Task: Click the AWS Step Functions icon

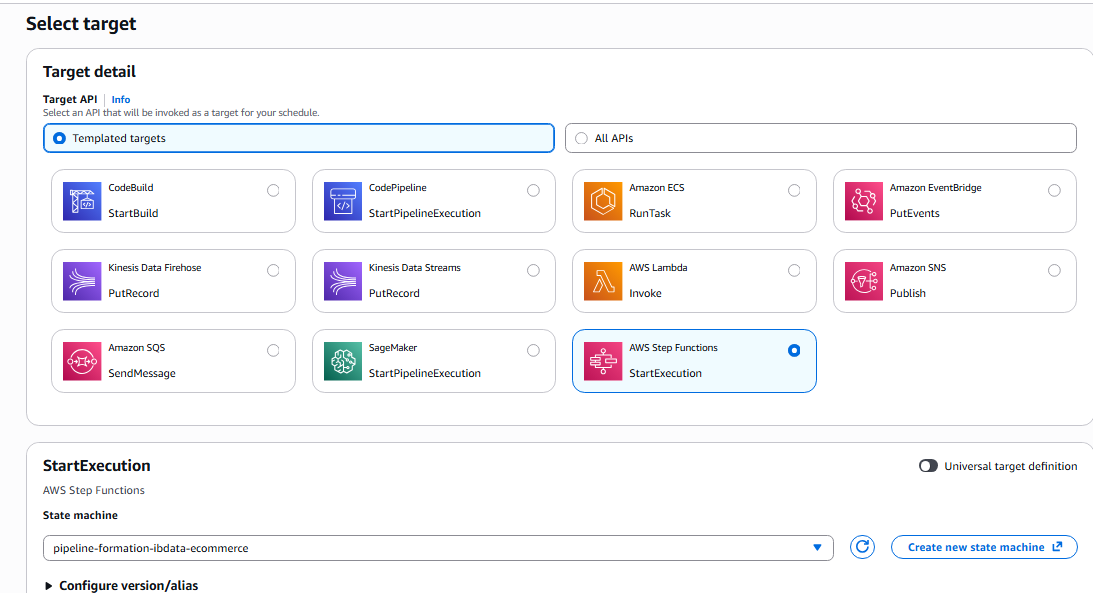Action: (x=603, y=361)
